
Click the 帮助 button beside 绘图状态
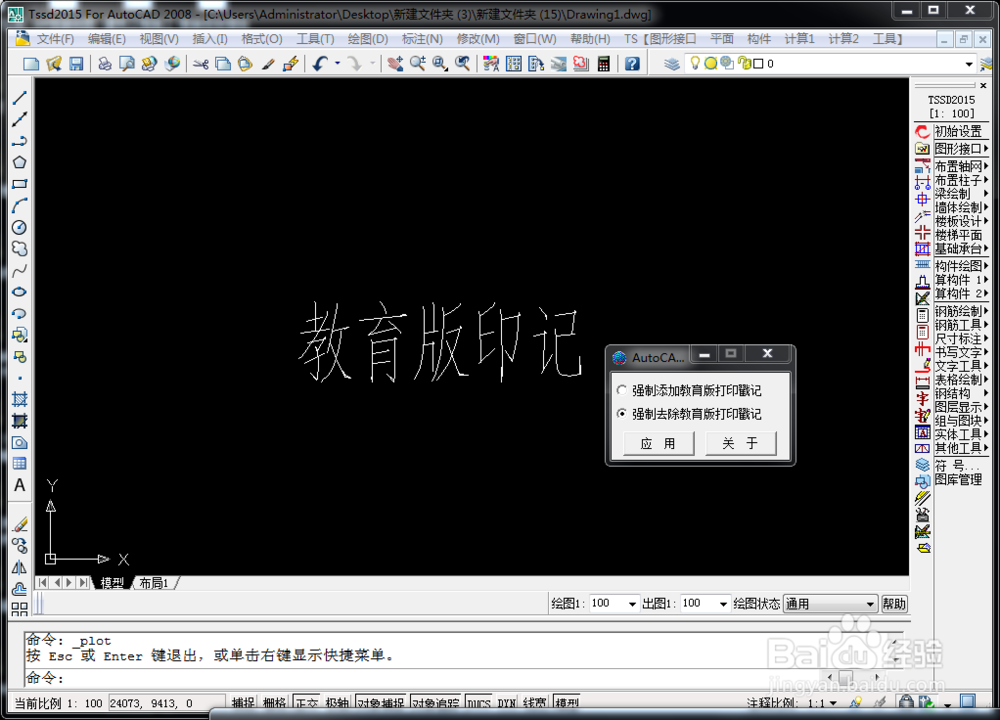[894, 604]
